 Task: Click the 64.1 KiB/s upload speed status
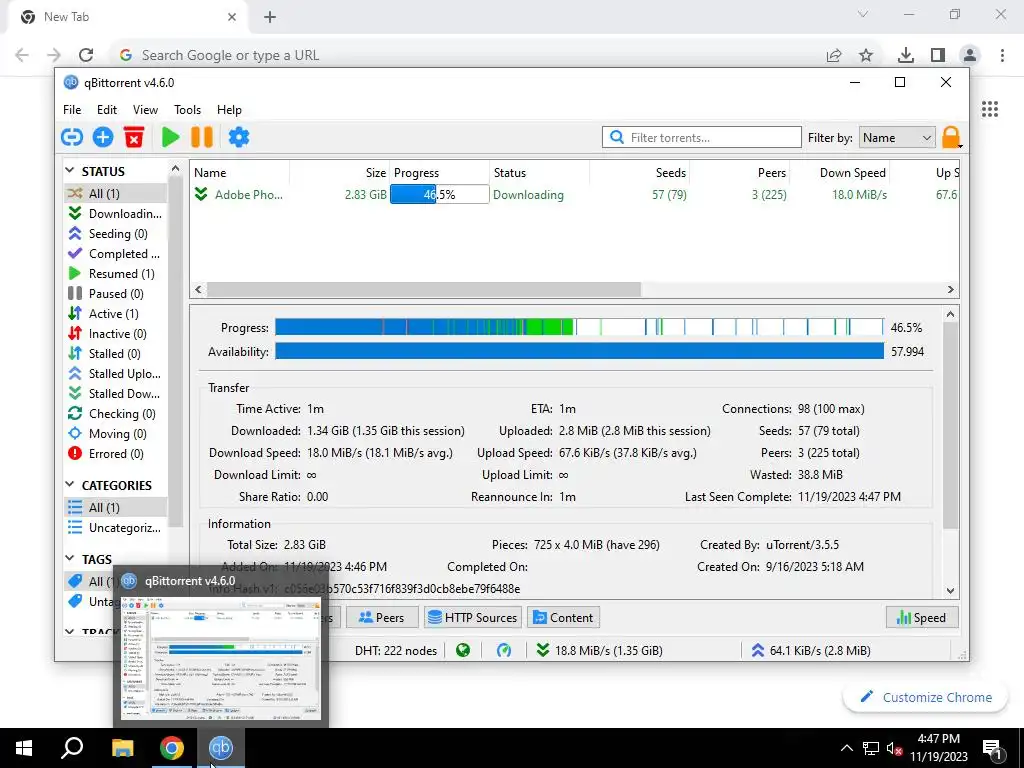click(x=810, y=650)
